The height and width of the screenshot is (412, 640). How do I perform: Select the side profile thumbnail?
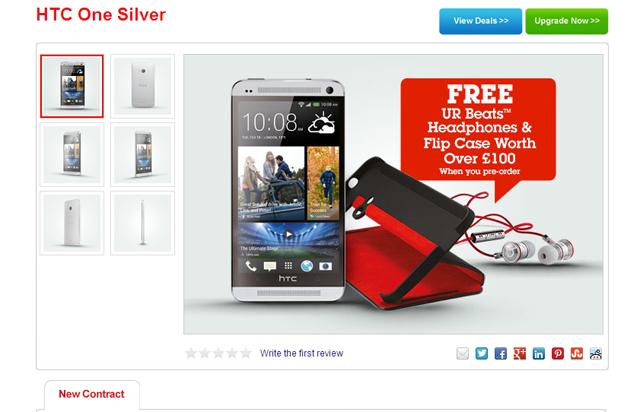(x=142, y=223)
